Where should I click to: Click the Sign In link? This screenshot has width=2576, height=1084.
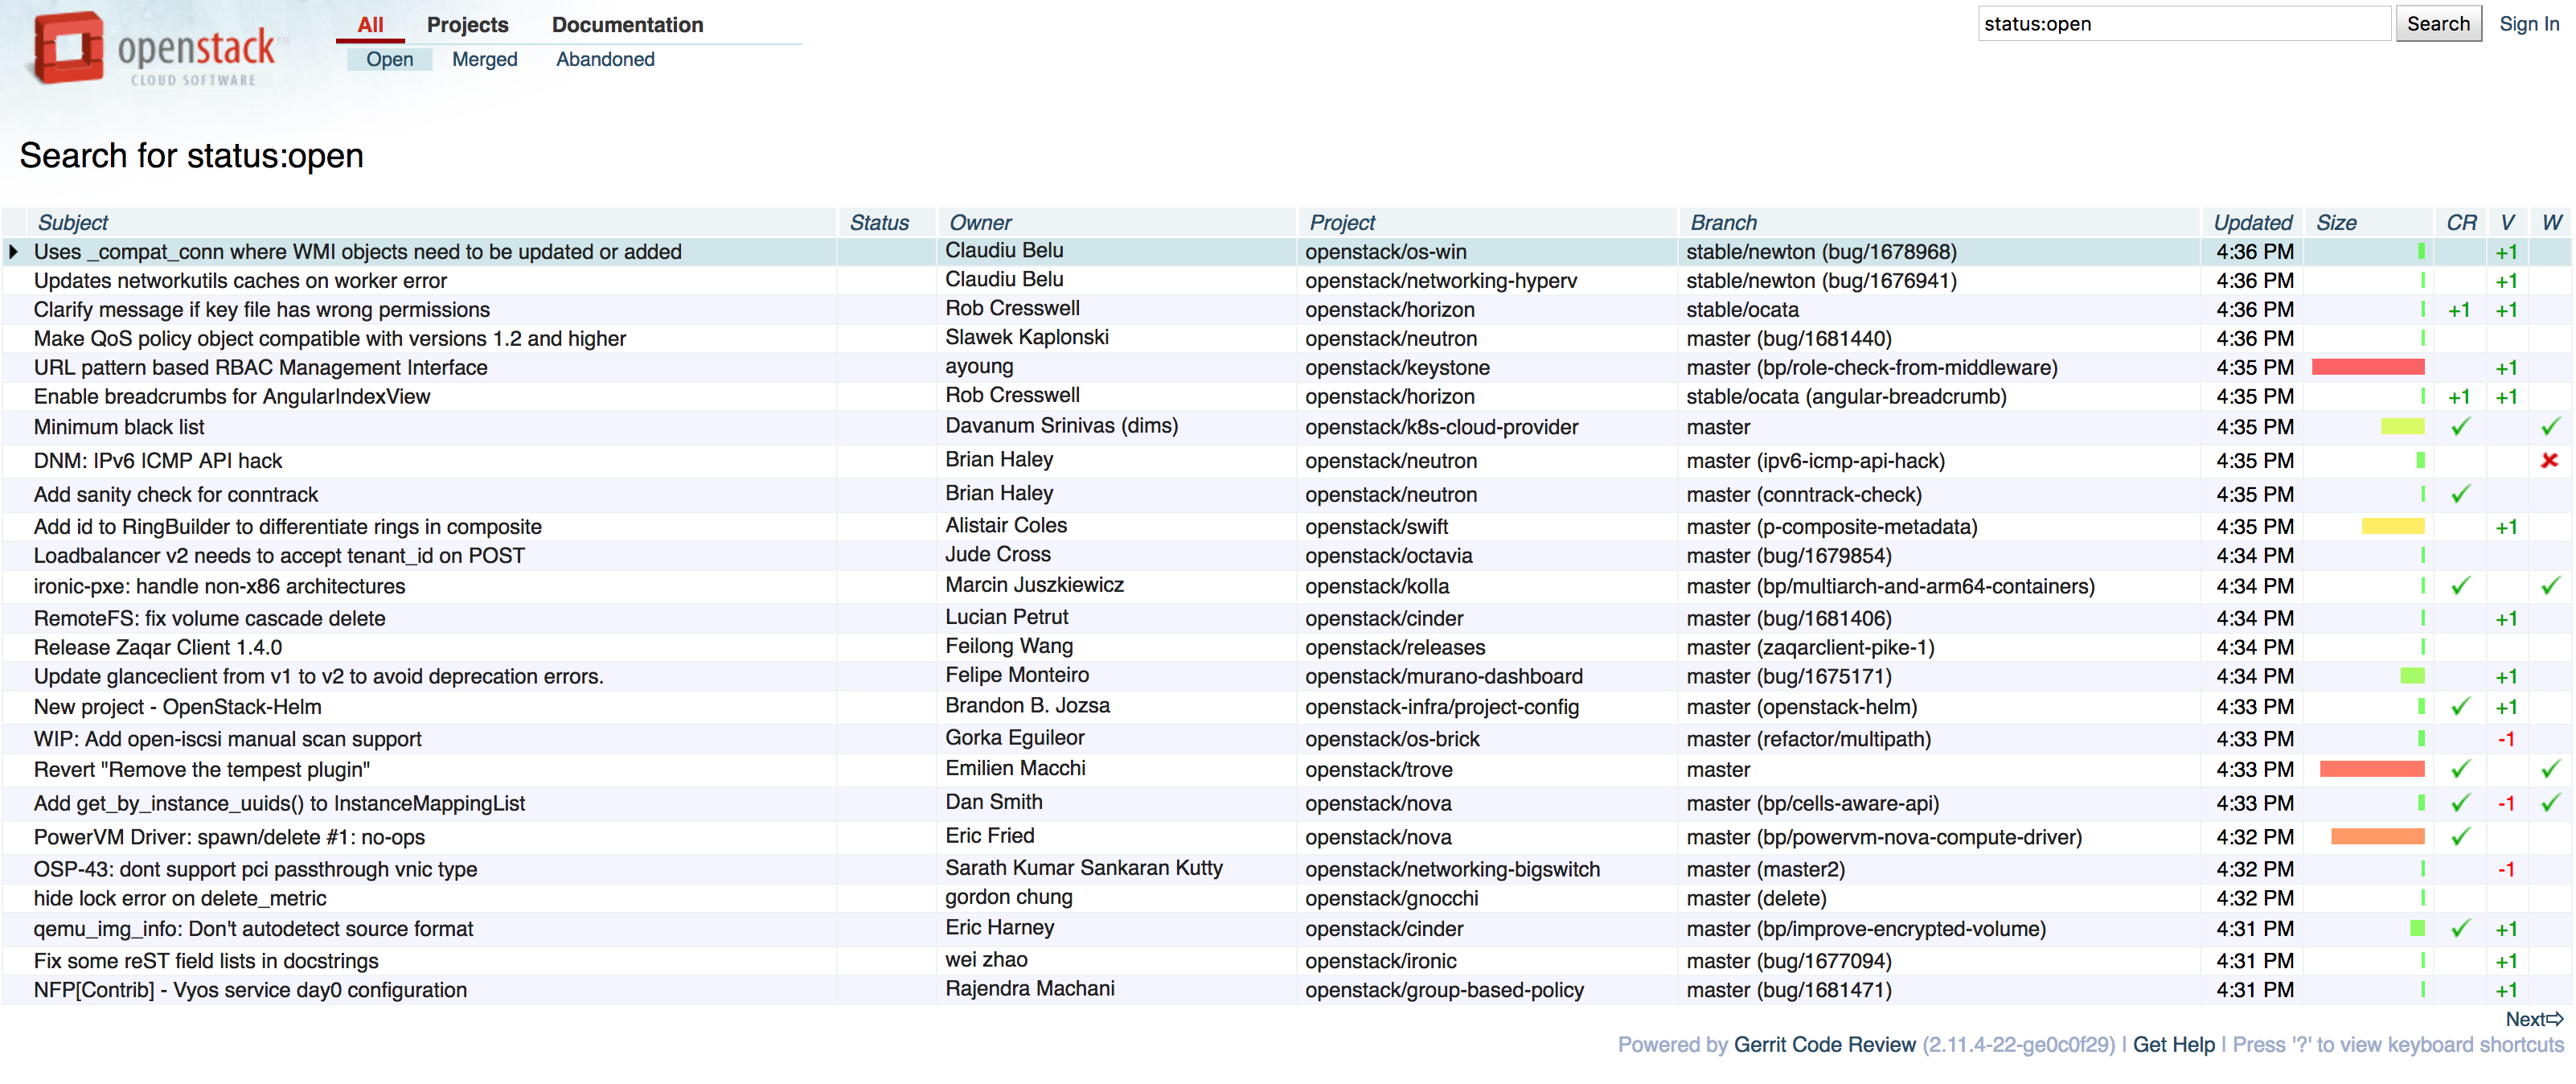click(x=2528, y=24)
